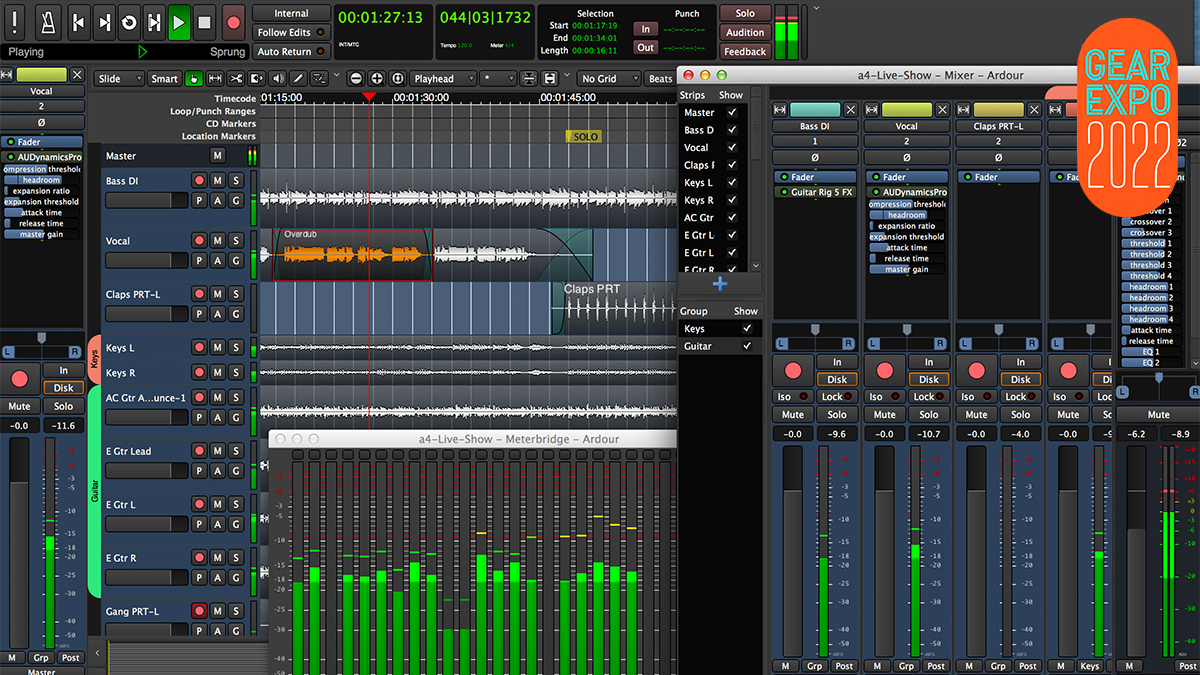Hide the Bass DI mixer strip with X
This screenshot has width=1200, height=675.
pos(850,110)
